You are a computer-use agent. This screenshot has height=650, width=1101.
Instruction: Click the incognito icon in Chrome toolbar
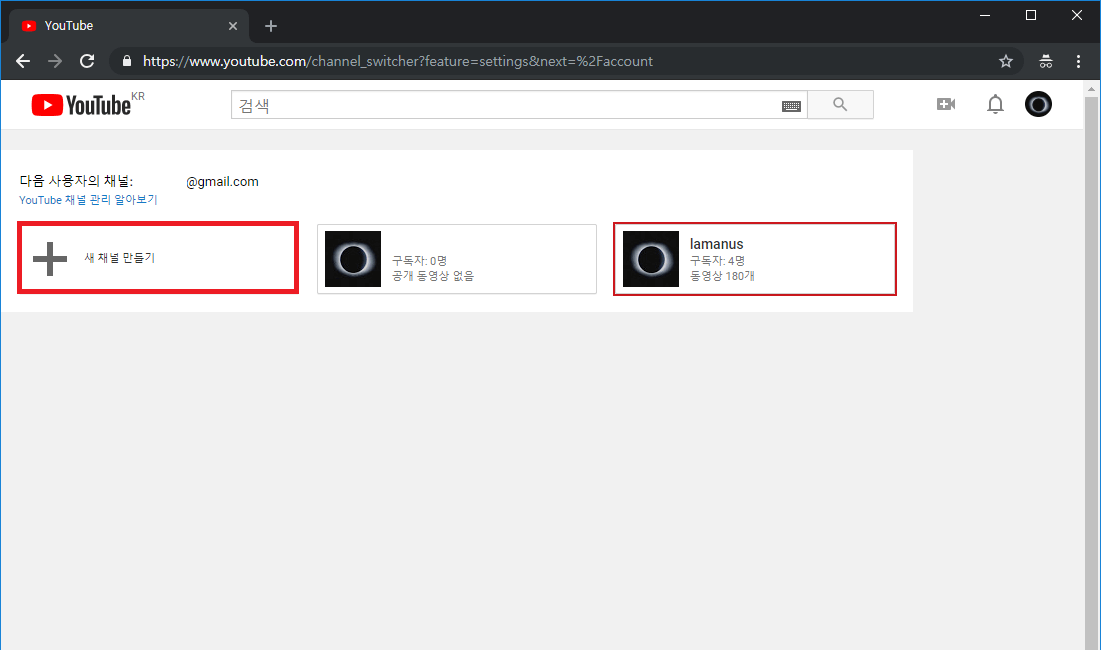tap(1046, 61)
